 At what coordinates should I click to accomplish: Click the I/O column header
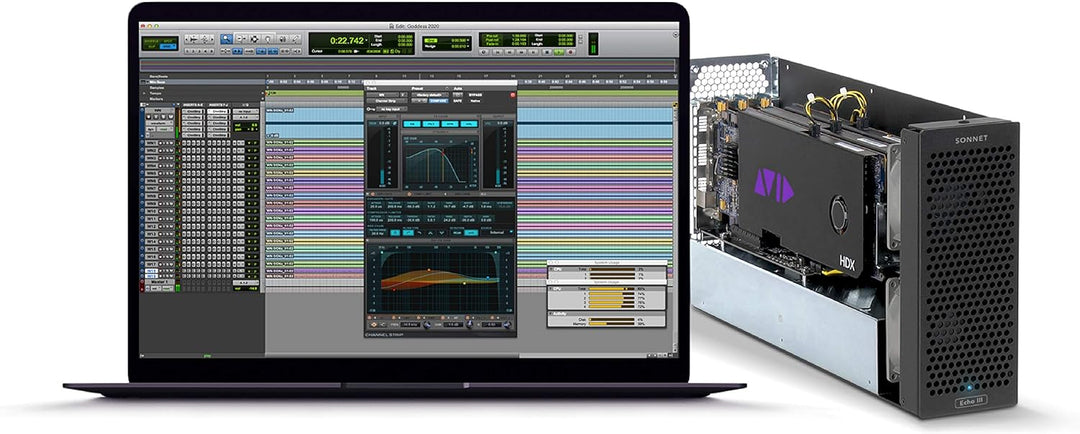pos(245,105)
